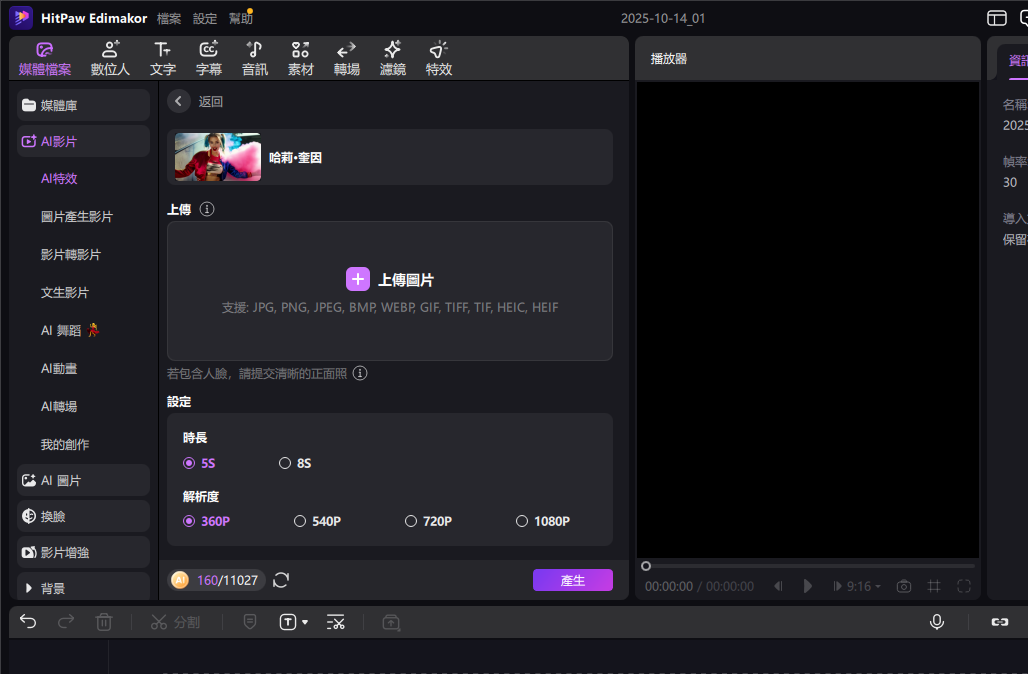This screenshot has height=674, width=1028.
Task: Click the 哈莉·奎因 effect thumbnail
Action: [x=217, y=157]
